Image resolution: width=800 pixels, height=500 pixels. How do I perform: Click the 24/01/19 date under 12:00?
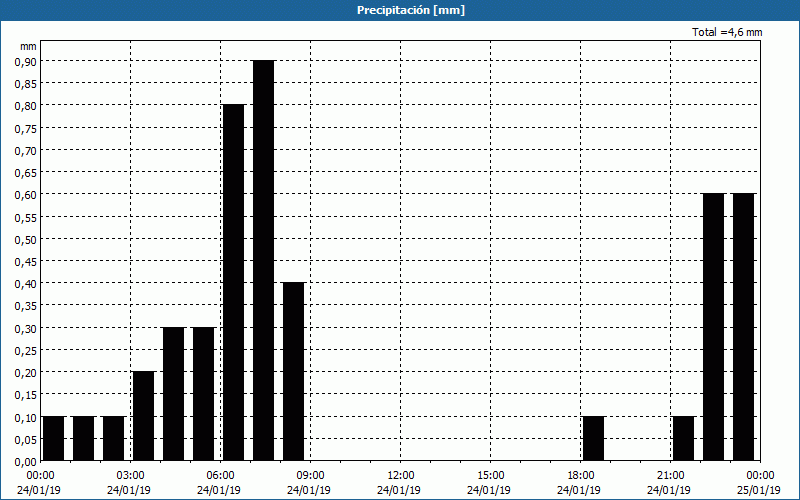pos(399,490)
